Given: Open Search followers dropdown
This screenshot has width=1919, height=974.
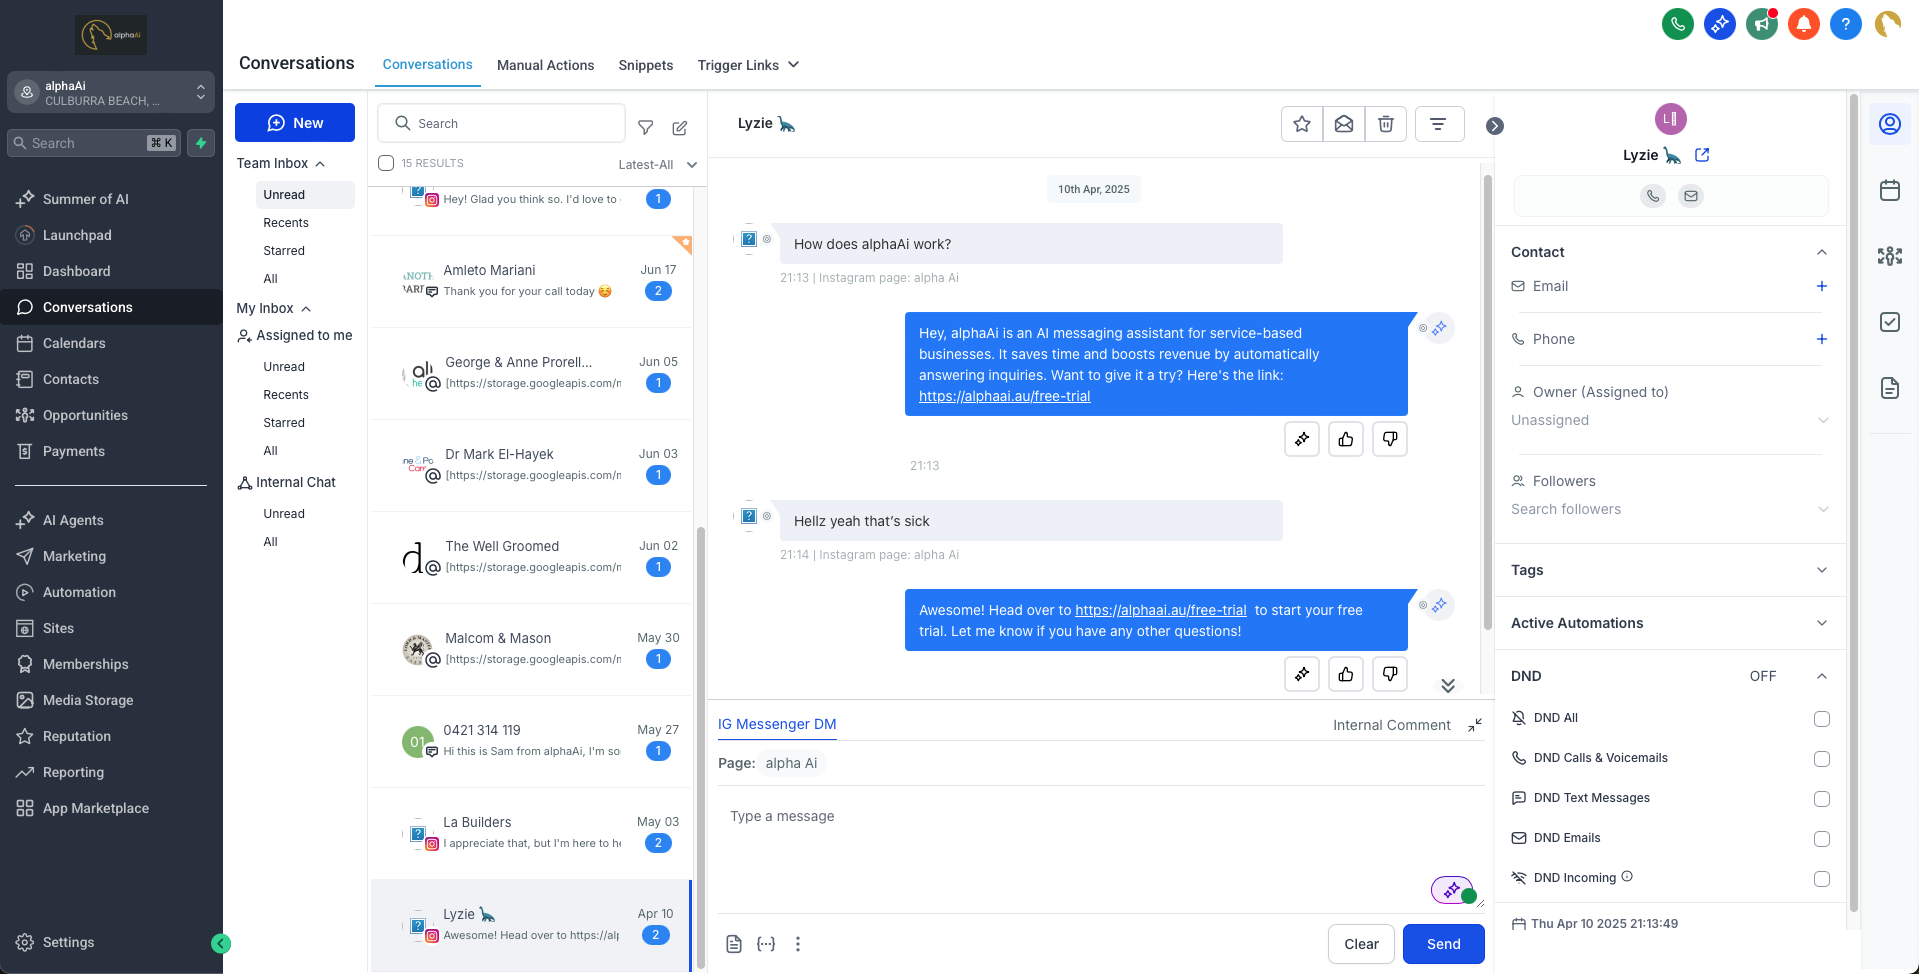Looking at the screenshot, I should tap(1670, 509).
